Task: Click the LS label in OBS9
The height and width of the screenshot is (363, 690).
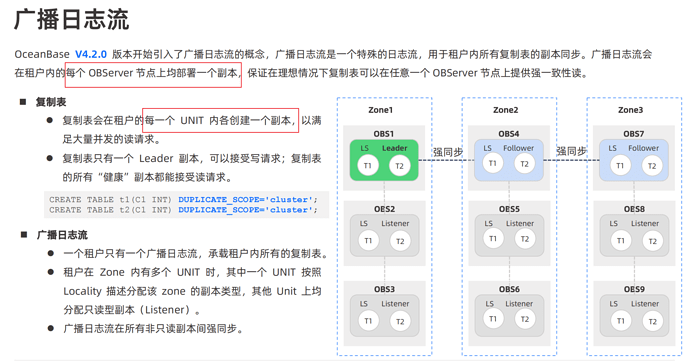Action: [x=613, y=304]
